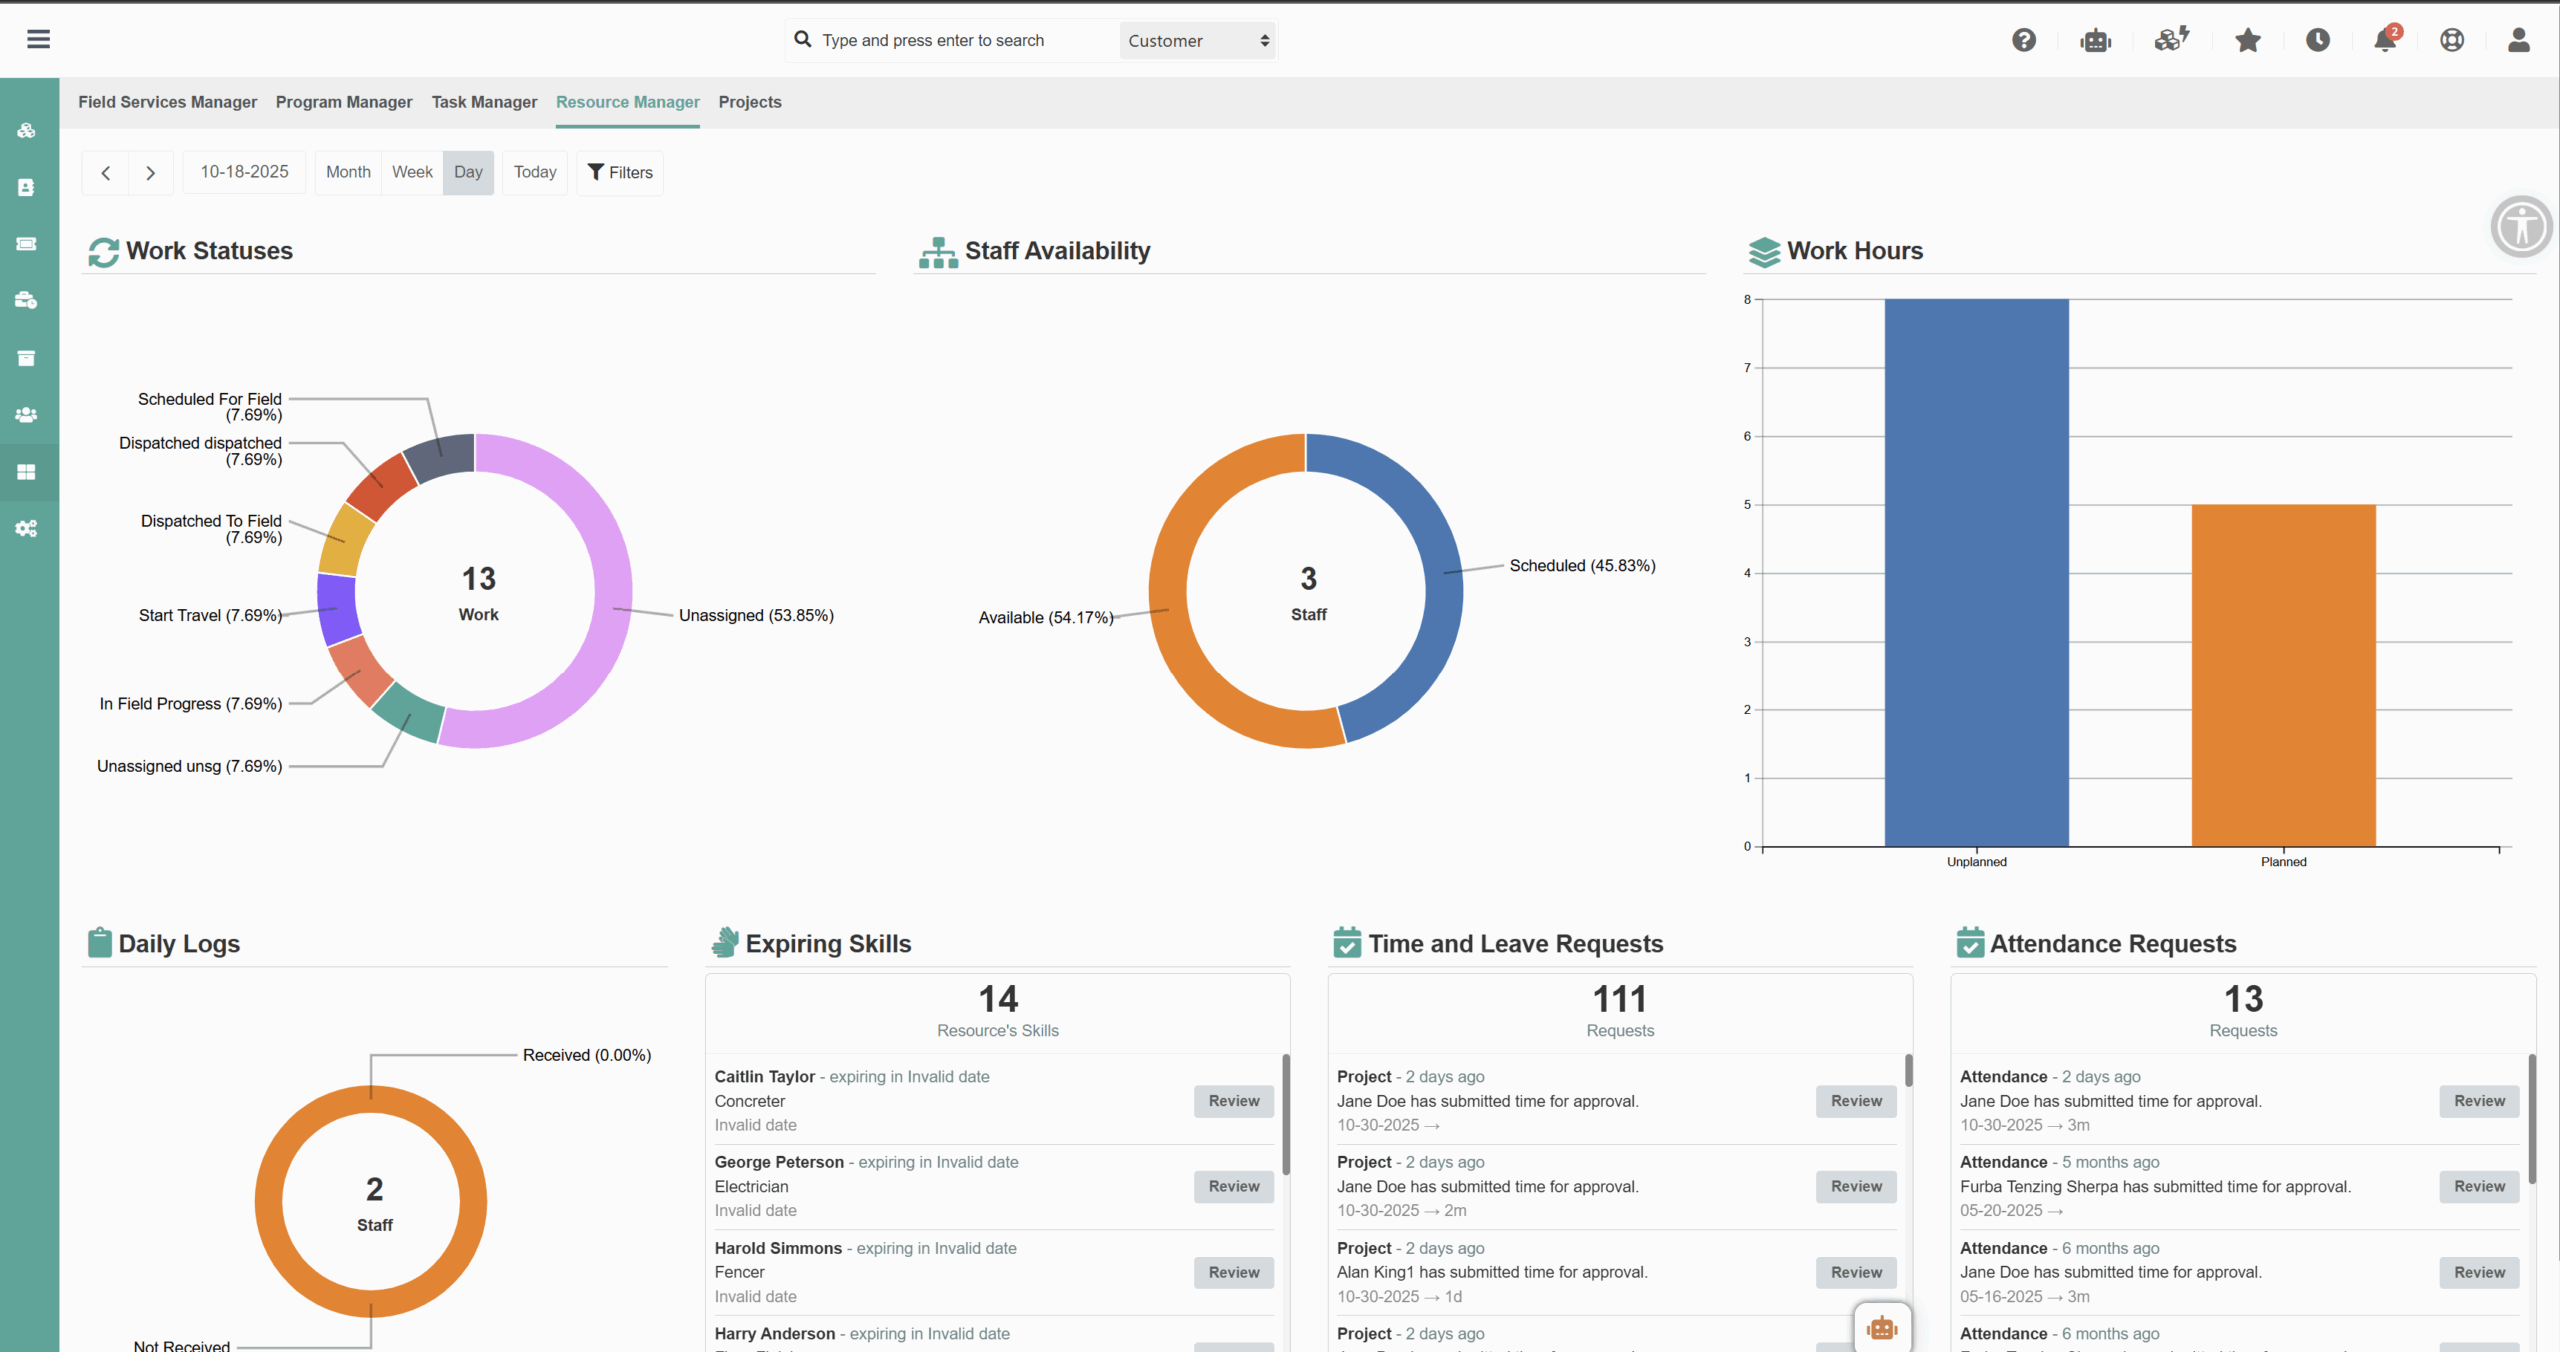2560x1352 pixels.
Task: Open the Customer search scope dropdown
Action: 1196,40
